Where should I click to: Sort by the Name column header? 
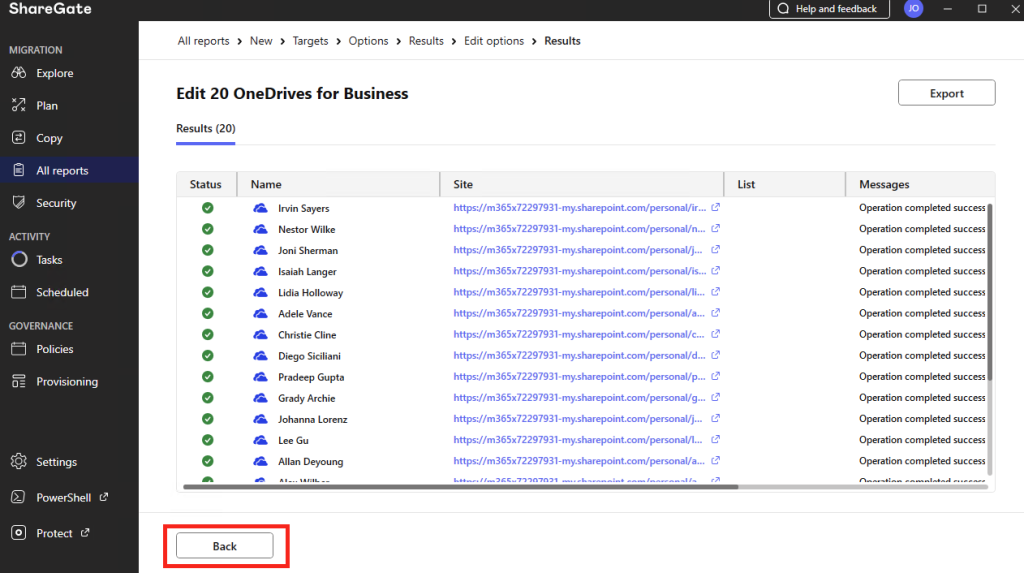coord(338,184)
